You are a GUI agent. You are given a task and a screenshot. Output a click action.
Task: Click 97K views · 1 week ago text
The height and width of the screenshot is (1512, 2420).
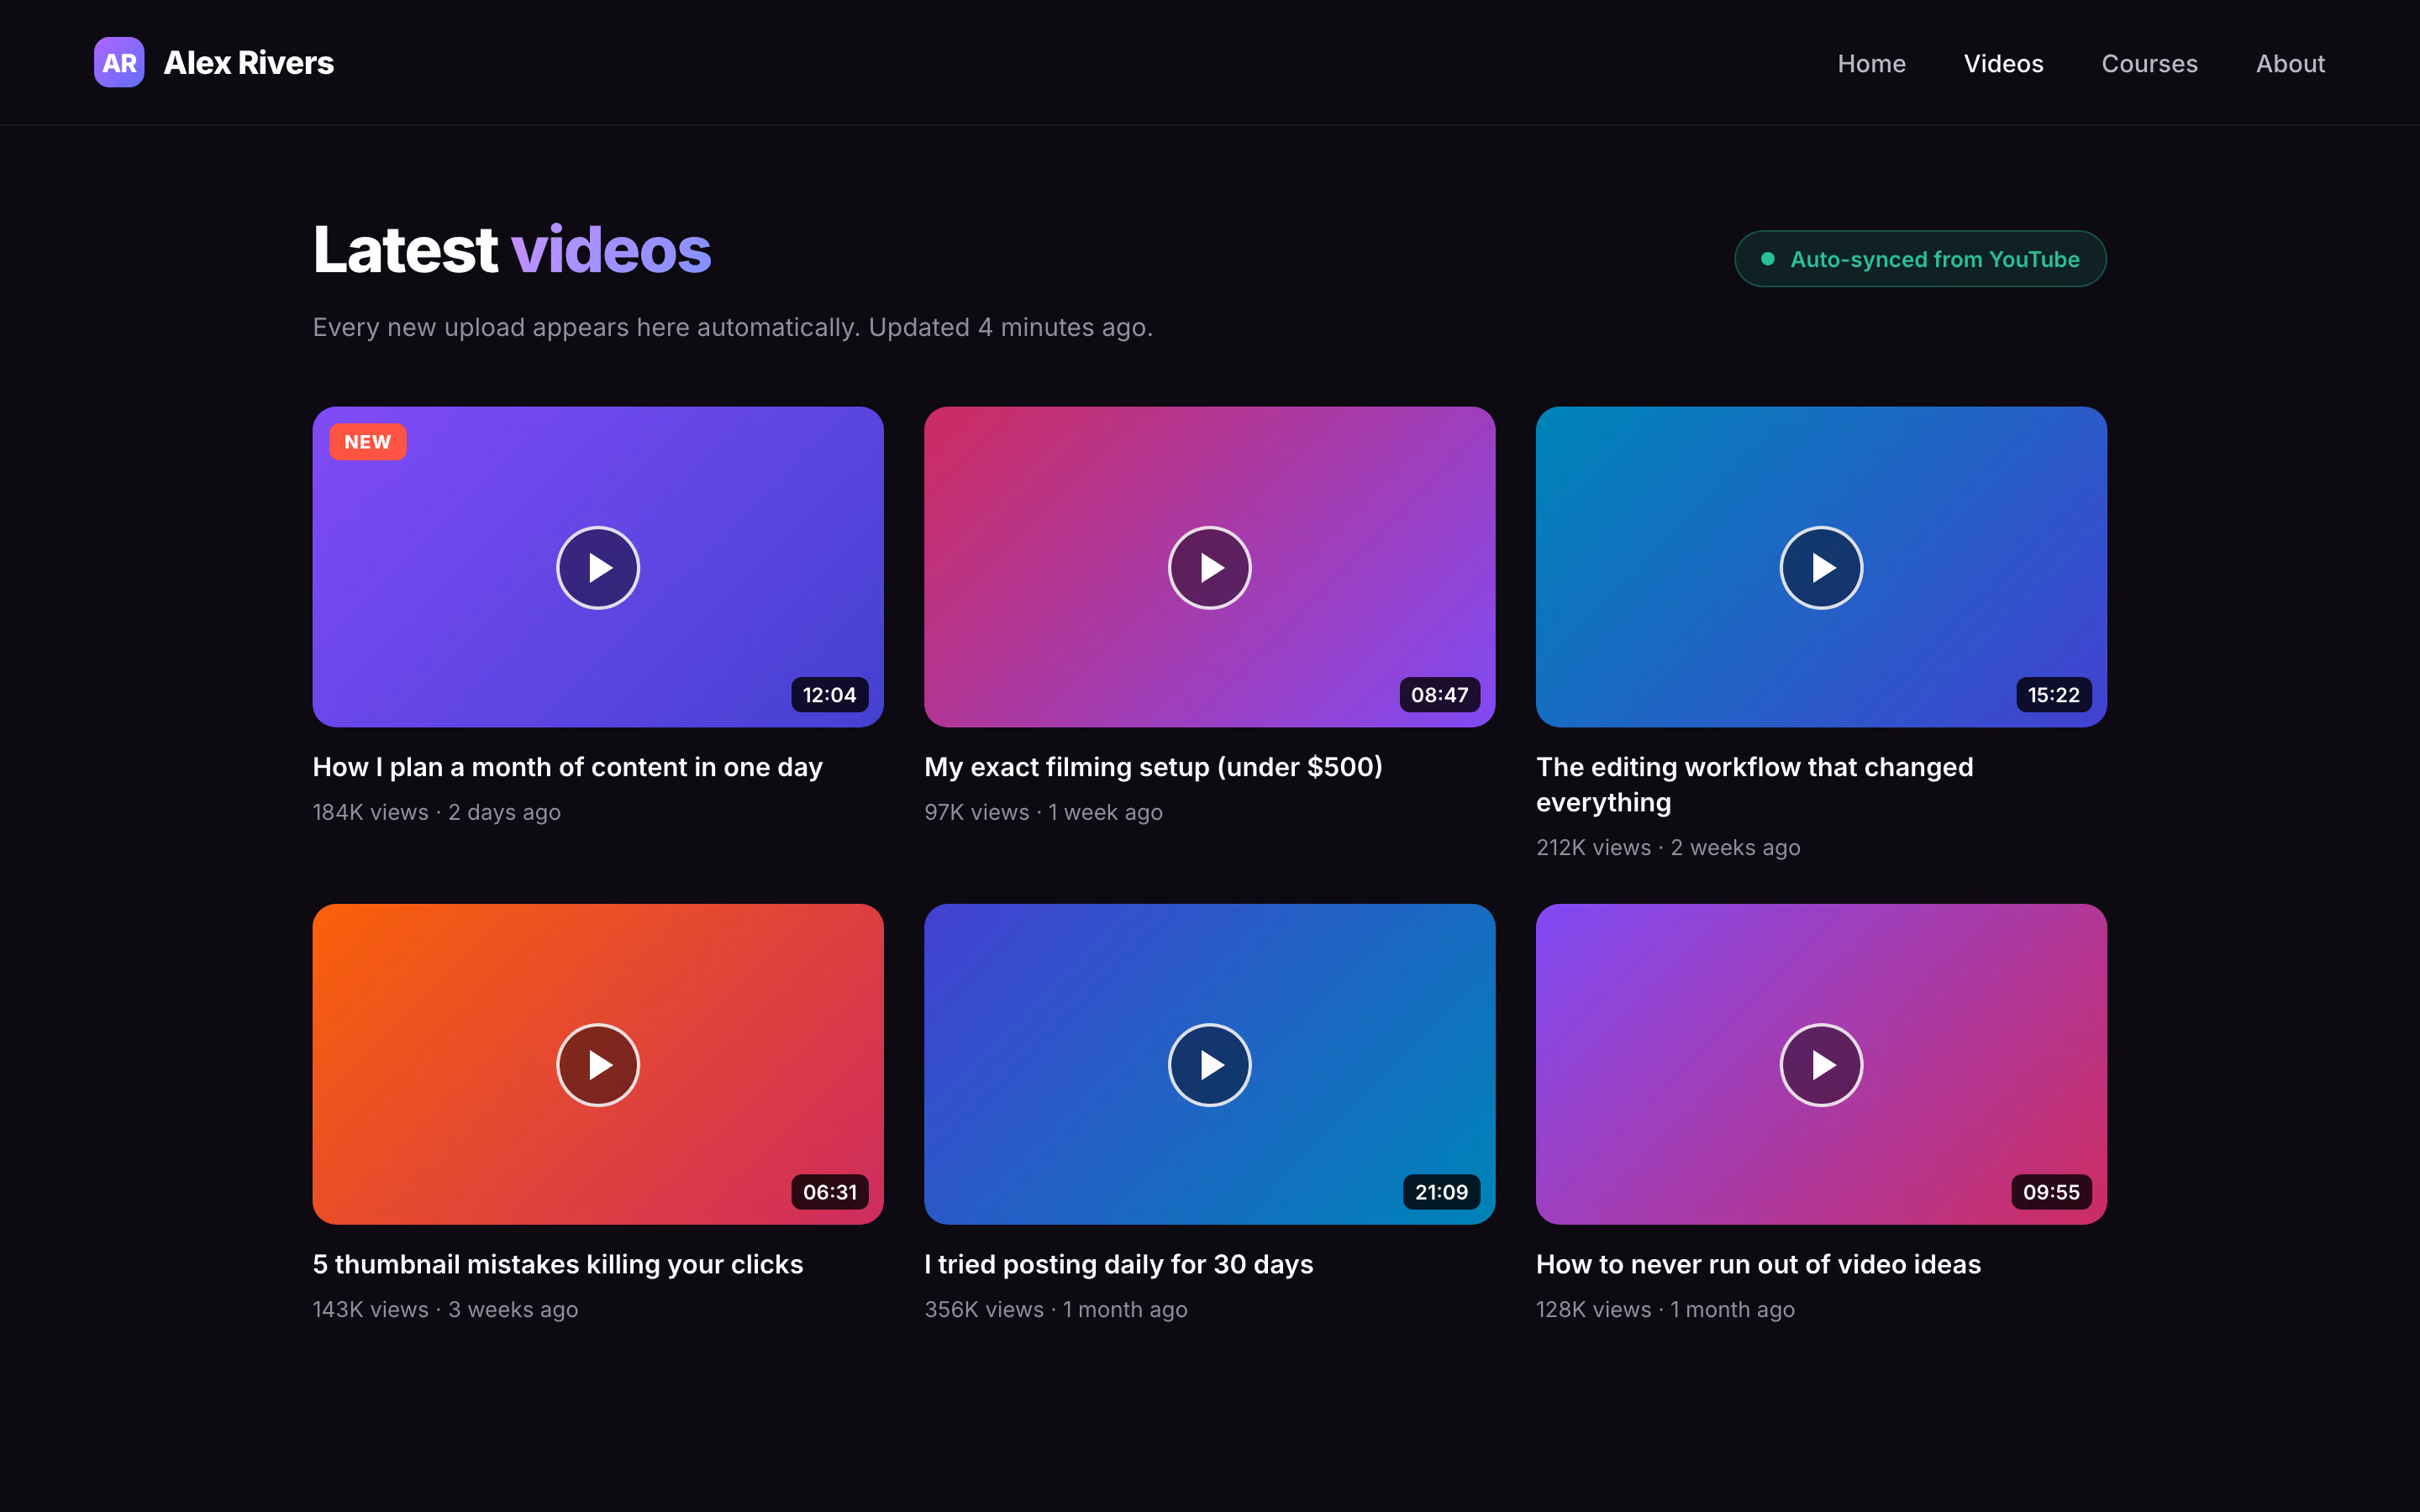click(1043, 812)
